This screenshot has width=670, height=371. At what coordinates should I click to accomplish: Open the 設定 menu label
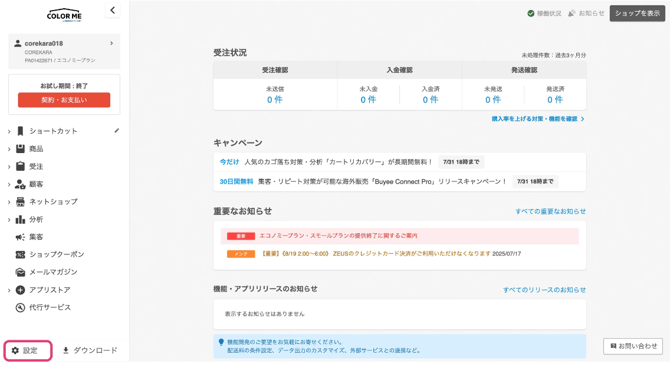30,350
